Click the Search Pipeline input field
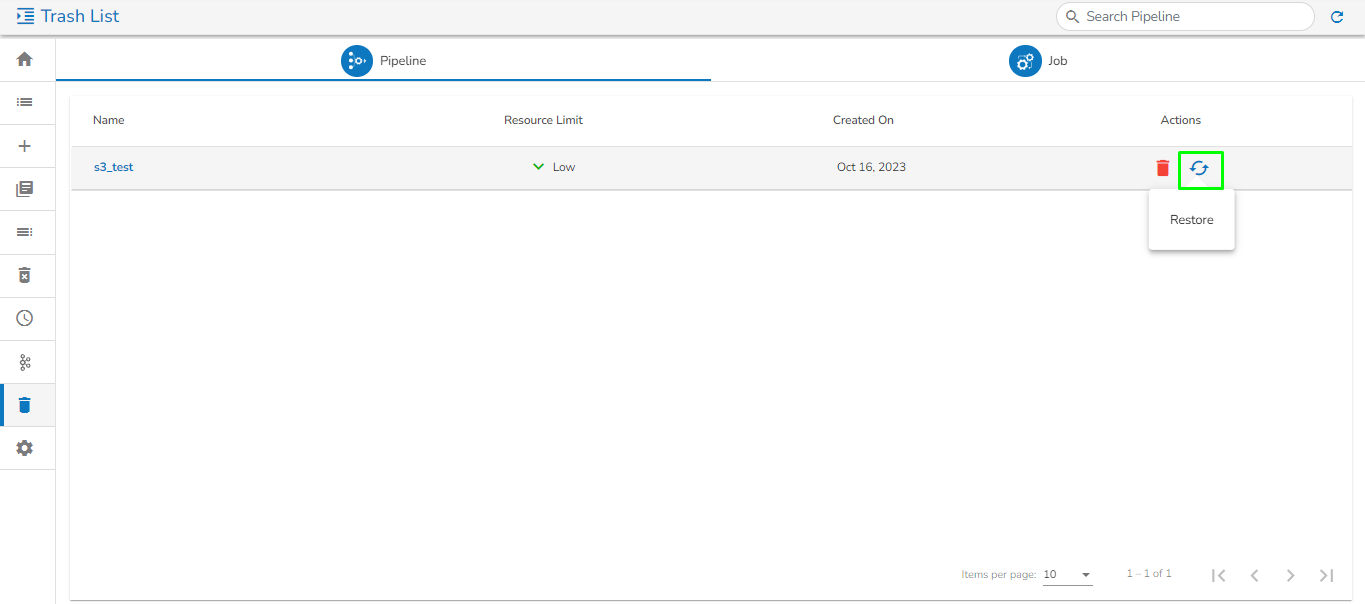This screenshot has height=604, width=1365. pos(1185,17)
